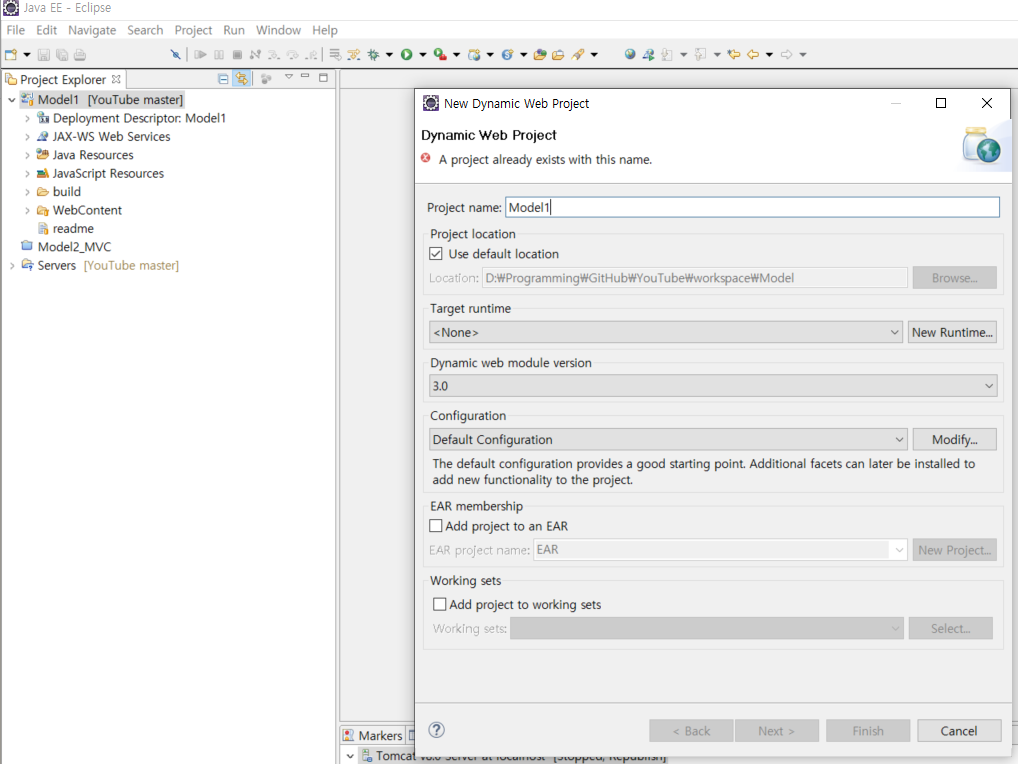Open the Project Explorer View Menu triangle
Image resolution: width=1018 pixels, height=764 pixels.
click(289, 77)
